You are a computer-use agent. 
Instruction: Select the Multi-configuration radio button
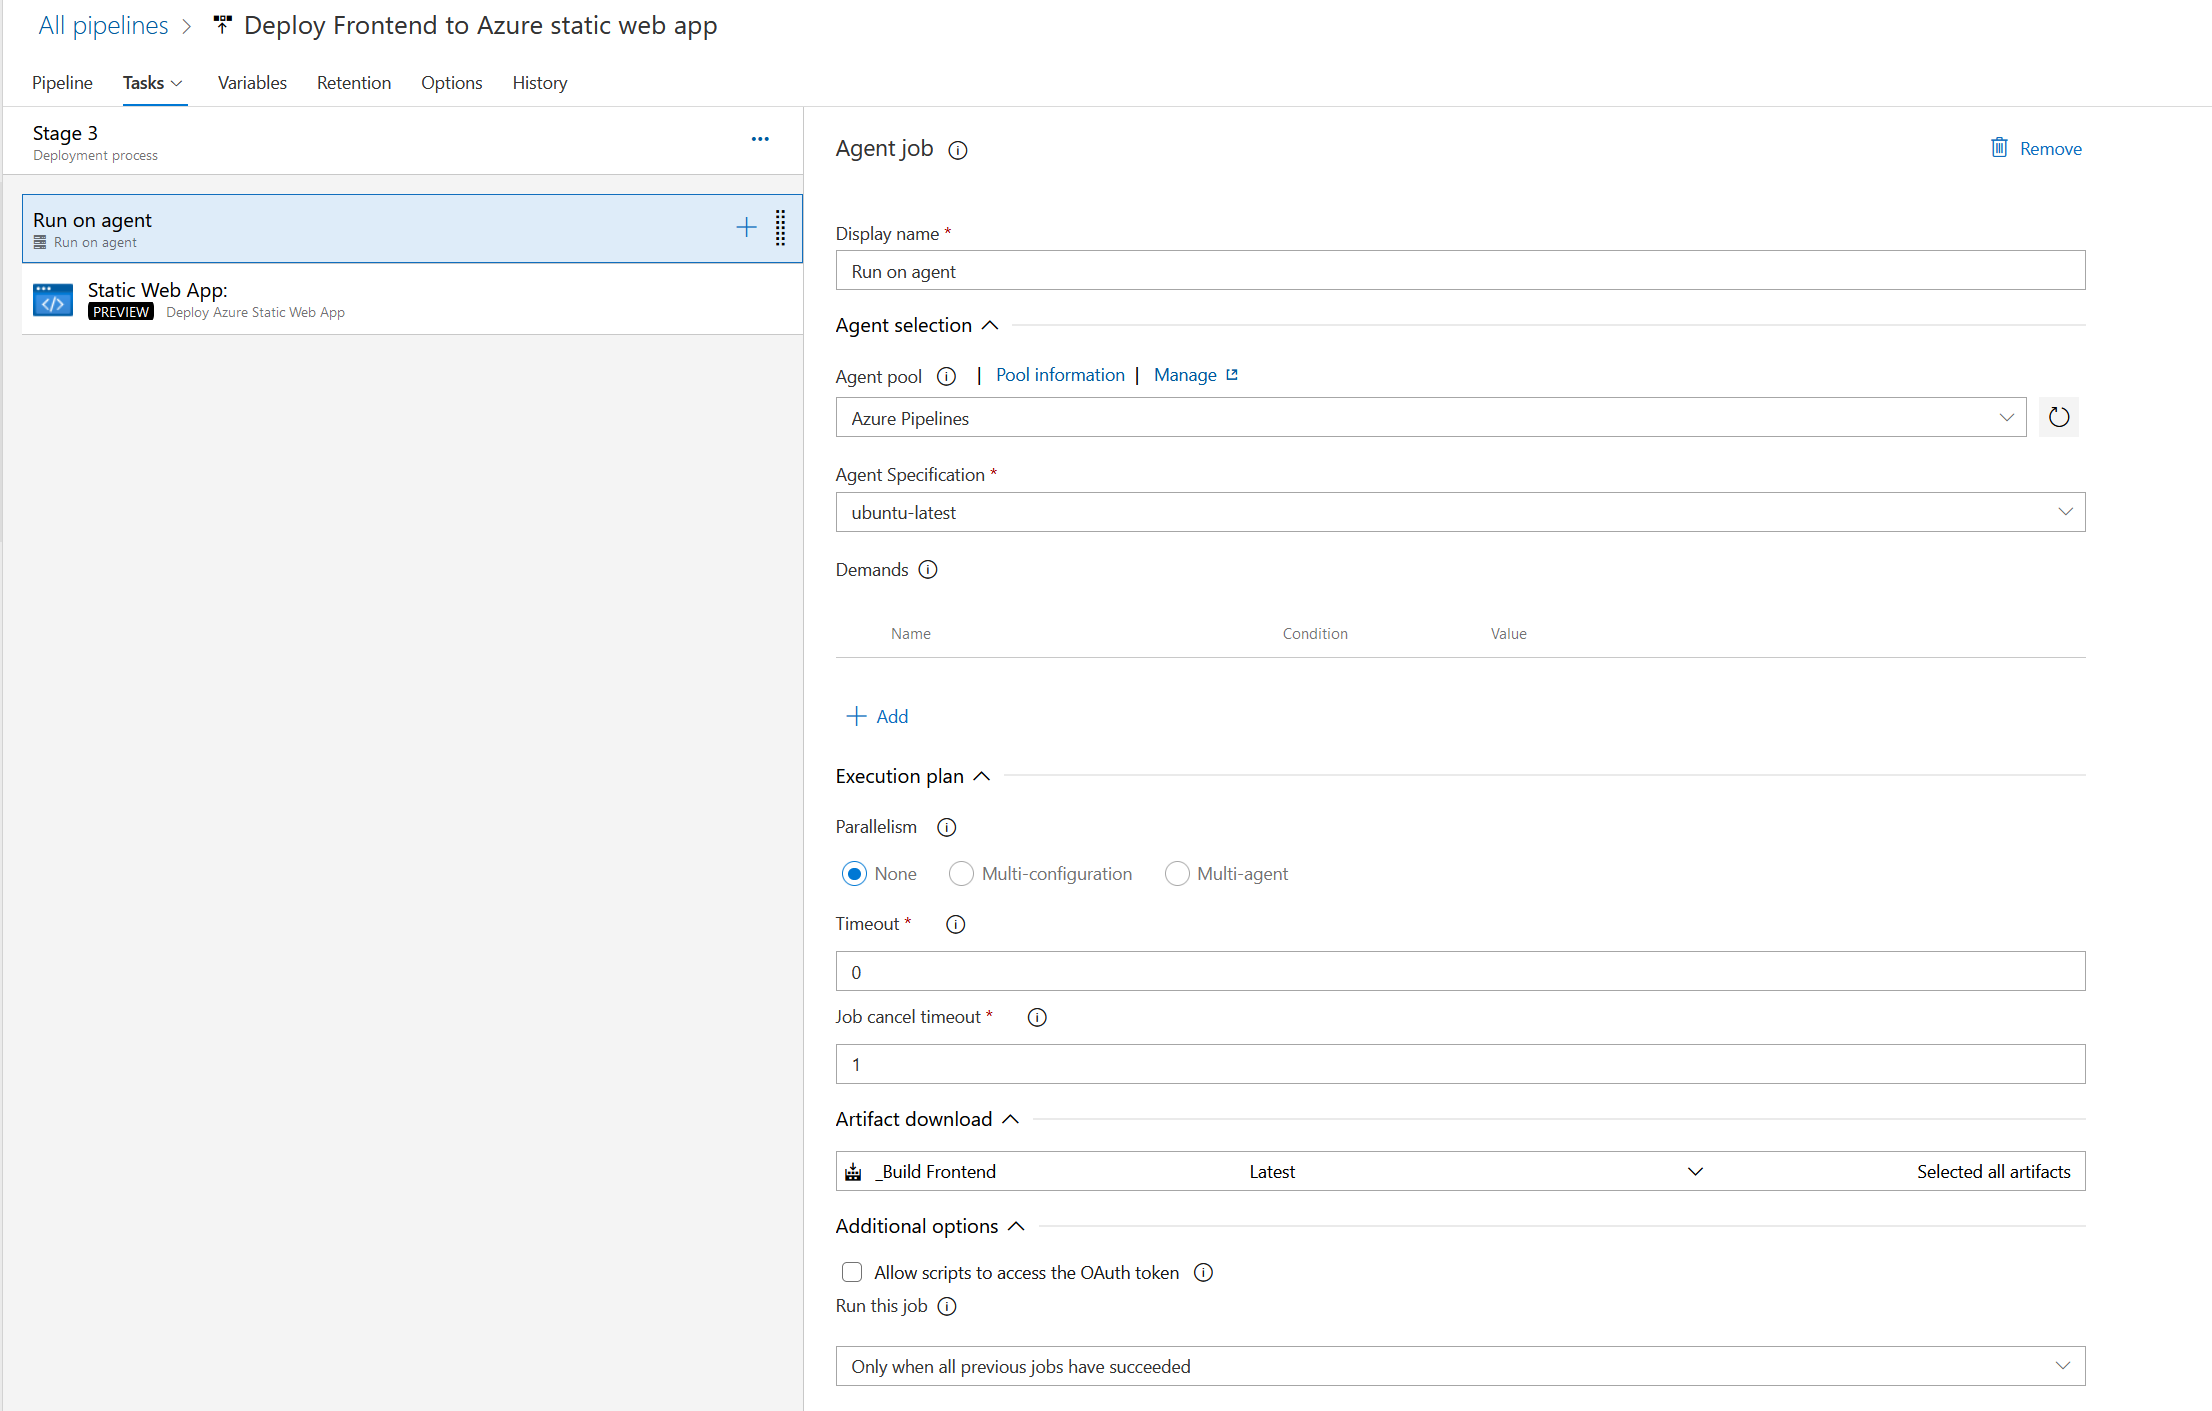963,874
